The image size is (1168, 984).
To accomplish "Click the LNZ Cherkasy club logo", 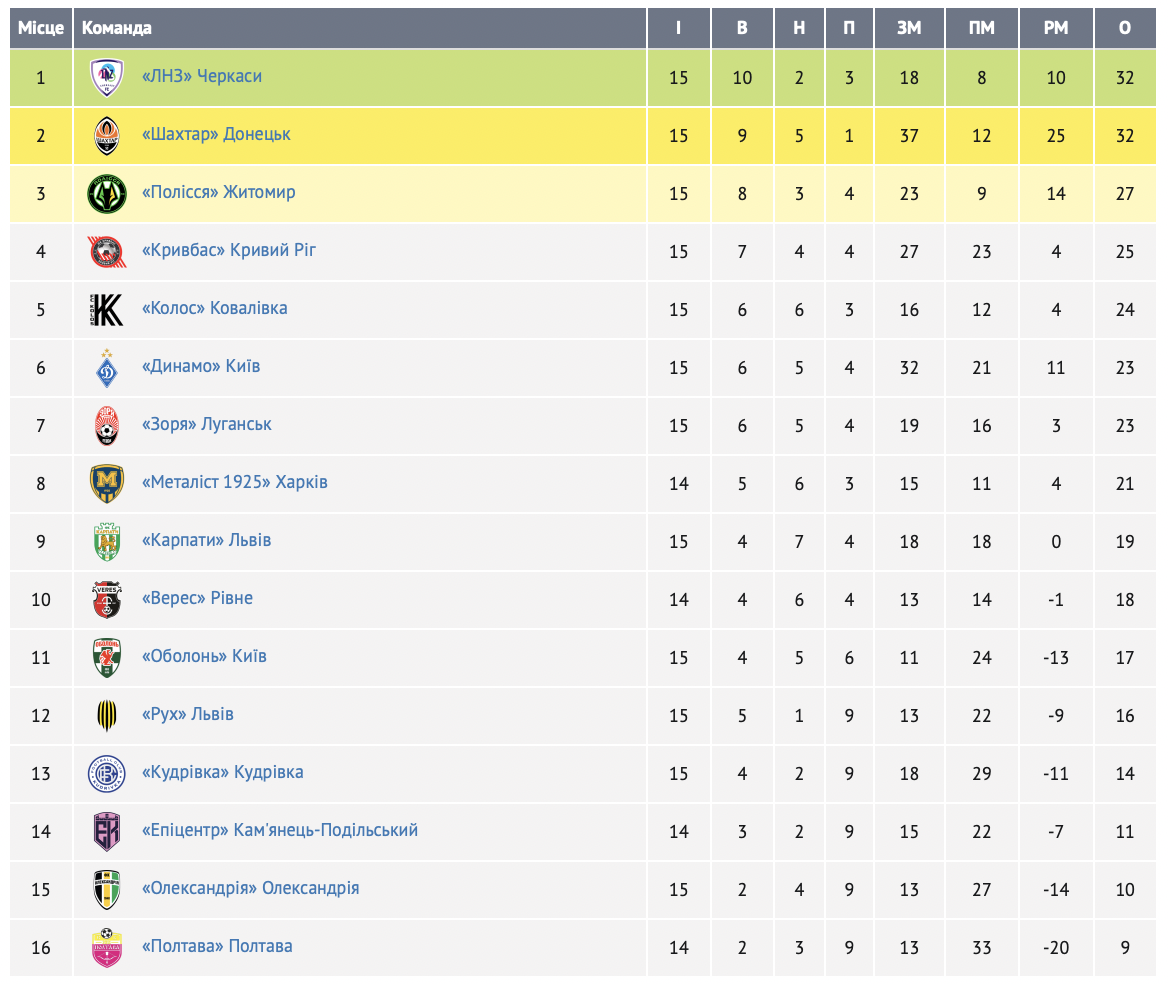I will click(x=107, y=77).
